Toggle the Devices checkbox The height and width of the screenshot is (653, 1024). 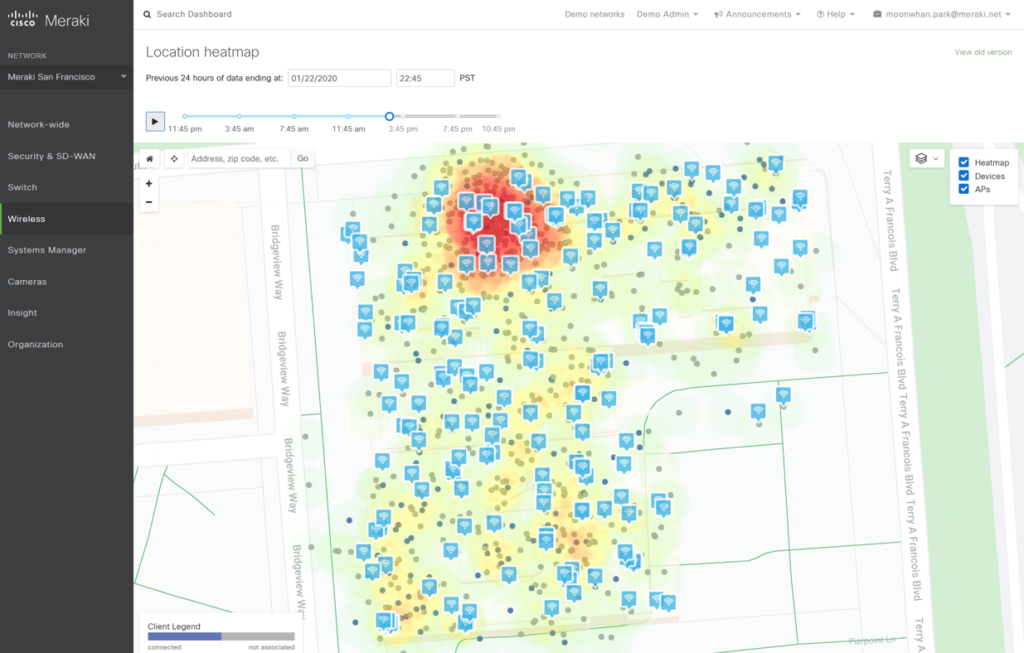click(963, 176)
